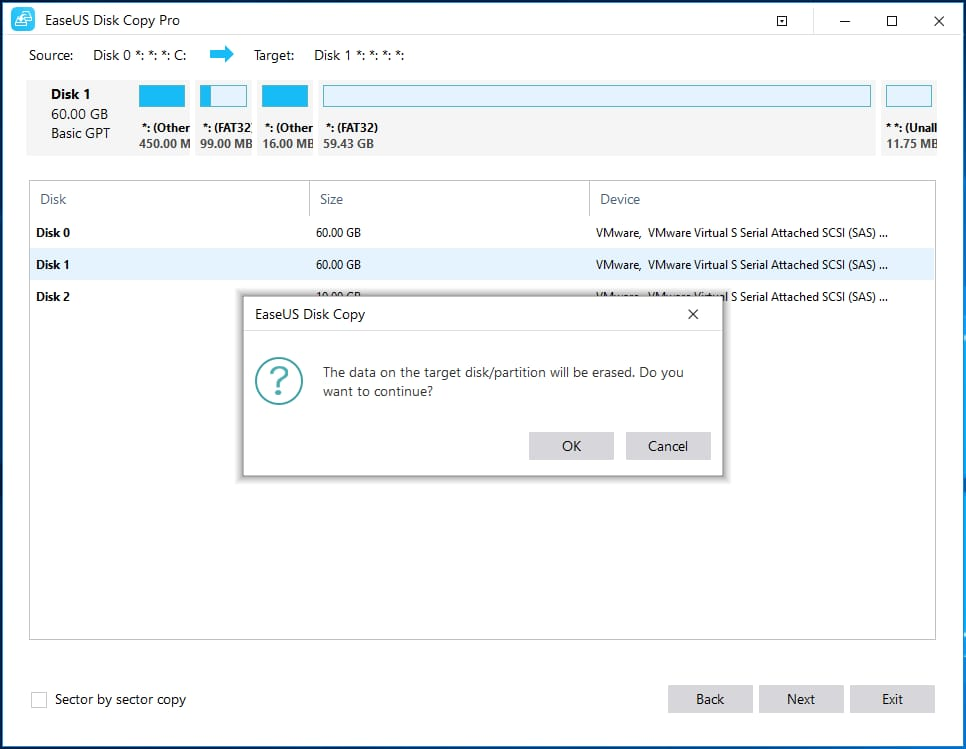Click the Size column header
The height and width of the screenshot is (749, 966).
pyautogui.click(x=329, y=199)
